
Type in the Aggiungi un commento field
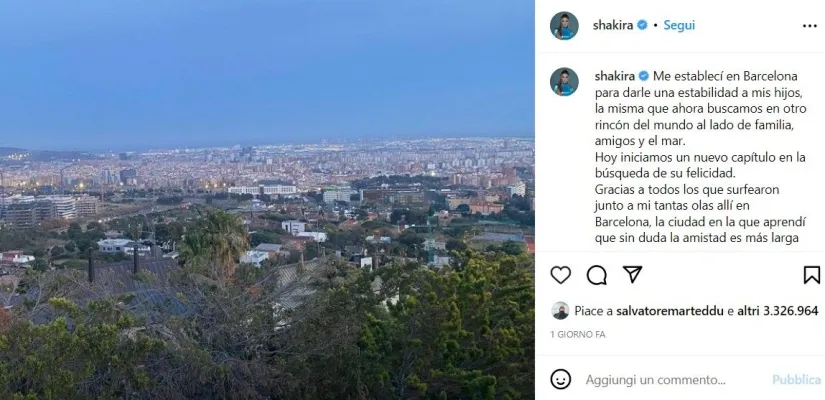(670, 380)
